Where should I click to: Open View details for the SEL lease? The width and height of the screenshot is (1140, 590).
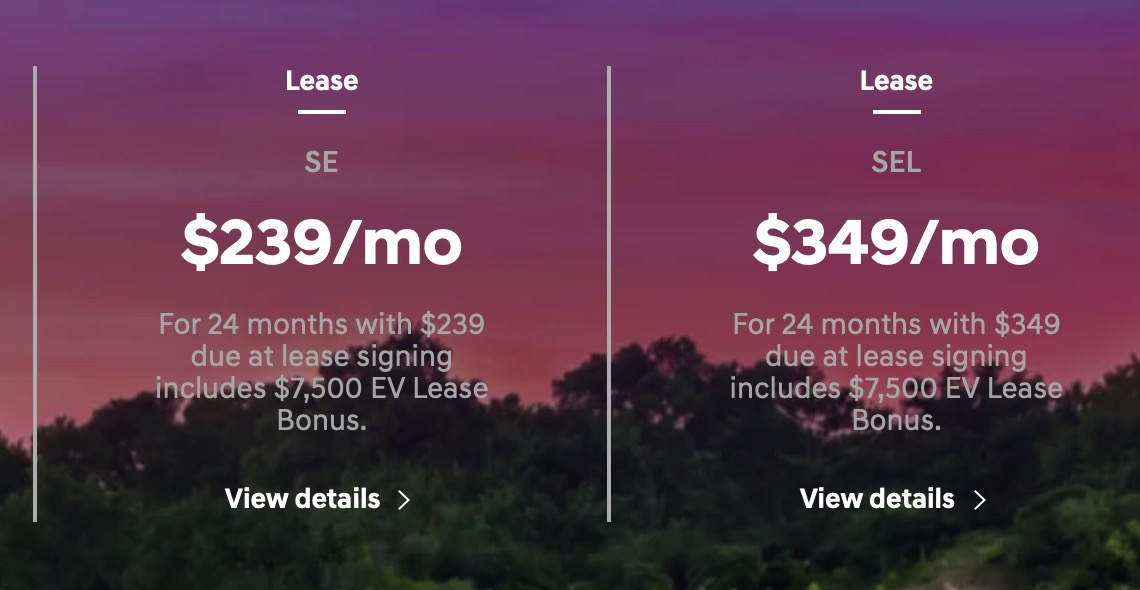pos(877,499)
